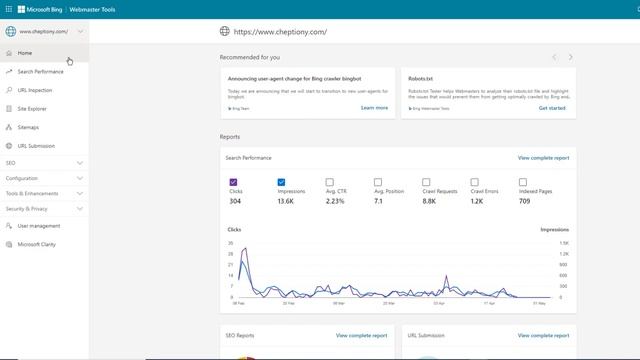Click the URL Inspection magnifier icon
The image size is (640, 360).
[x=9, y=90]
